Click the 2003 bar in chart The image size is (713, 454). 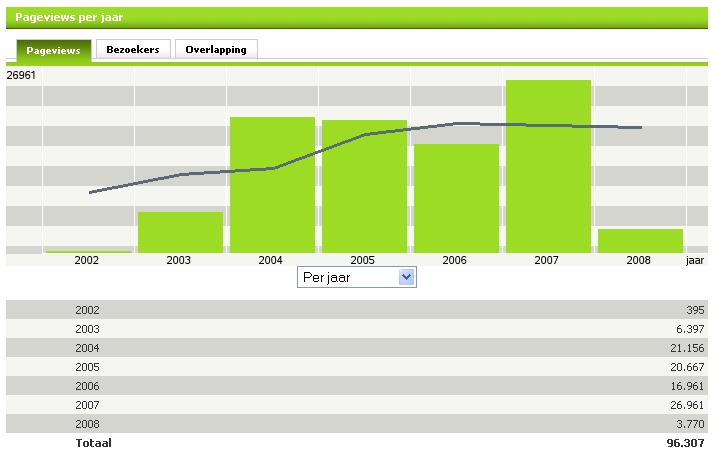tap(180, 232)
